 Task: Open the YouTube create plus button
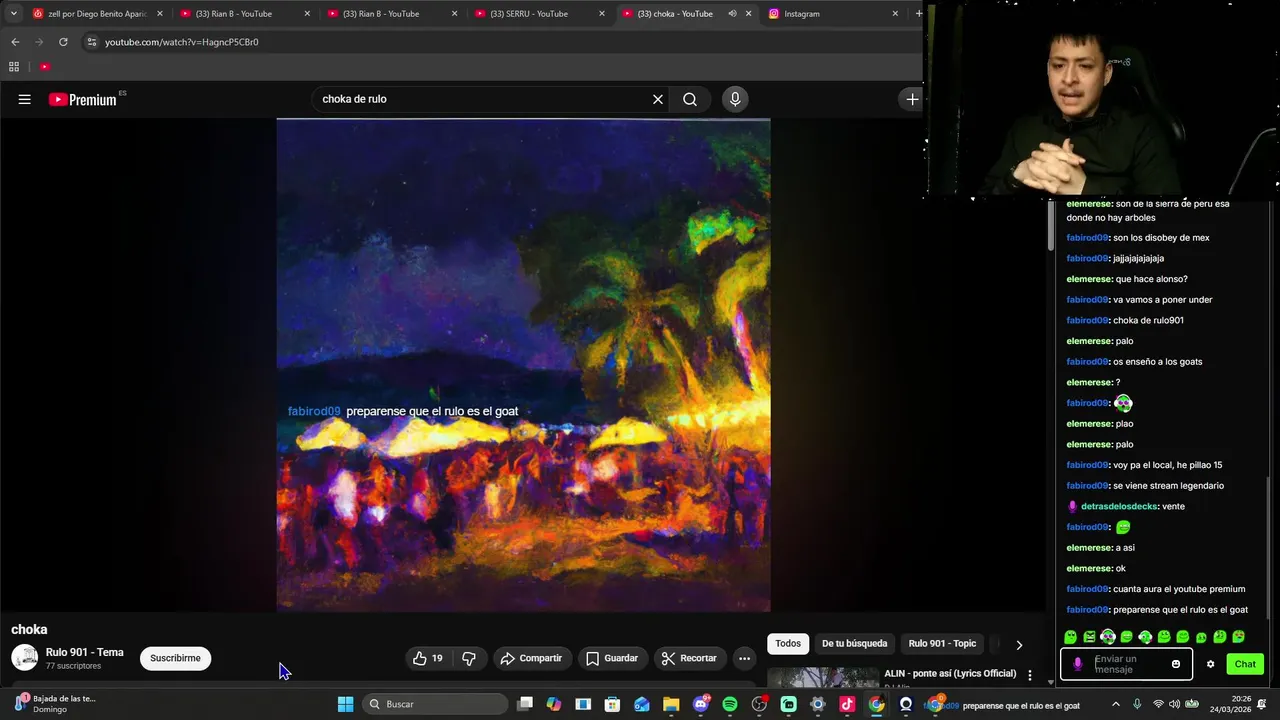click(x=912, y=99)
